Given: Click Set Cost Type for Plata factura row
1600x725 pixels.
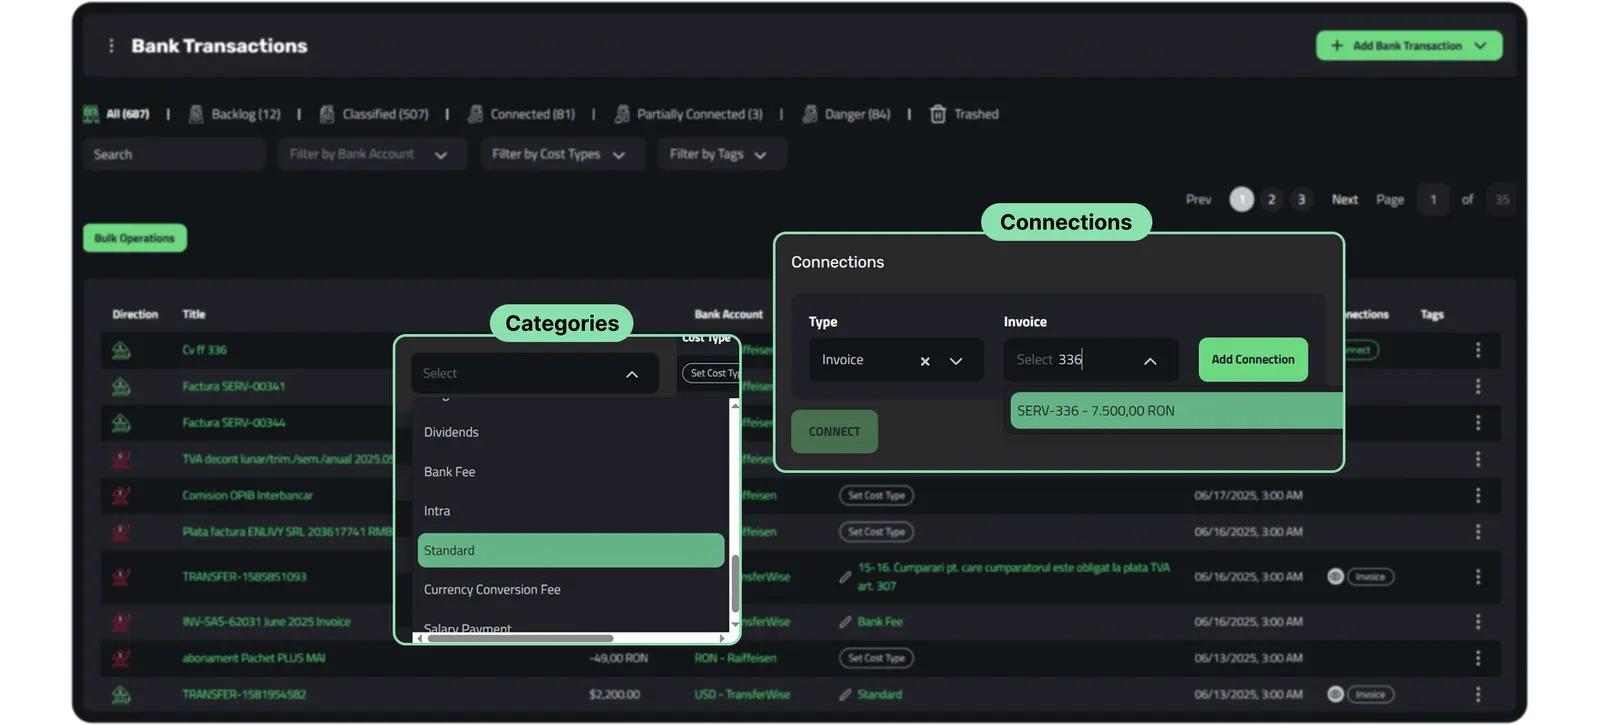Looking at the screenshot, I should pyautogui.click(x=876, y=532).
